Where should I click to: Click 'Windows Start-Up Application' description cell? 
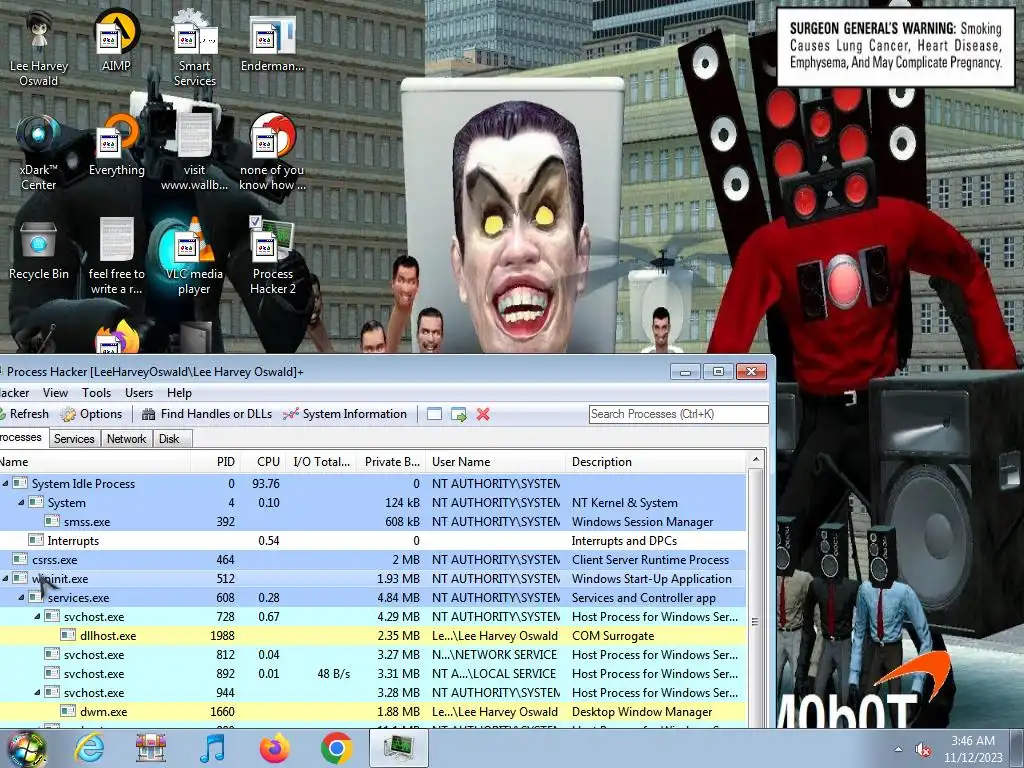pos(651,579)
